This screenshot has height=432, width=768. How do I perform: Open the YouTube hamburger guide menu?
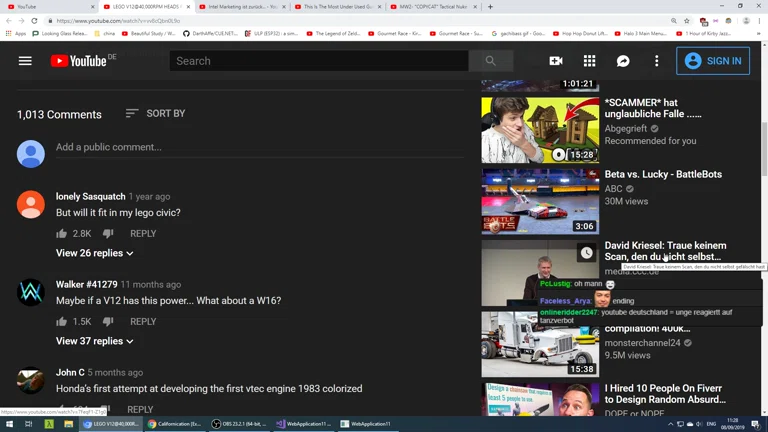click(25, 61)
